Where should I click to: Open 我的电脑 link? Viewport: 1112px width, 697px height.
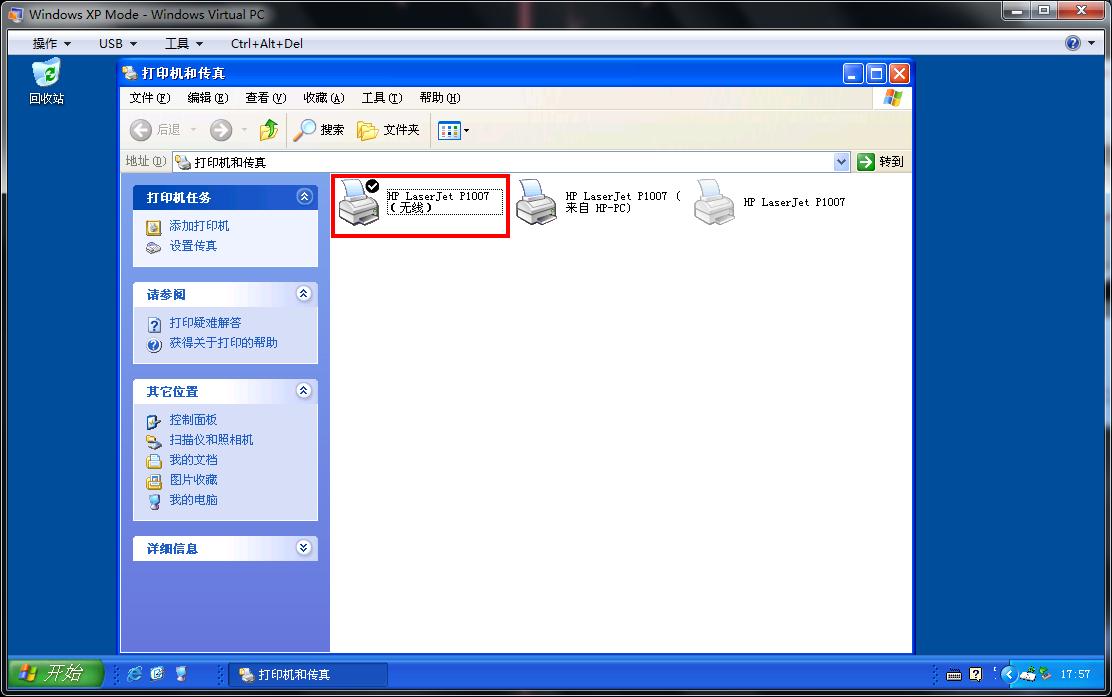coord(193,500)
